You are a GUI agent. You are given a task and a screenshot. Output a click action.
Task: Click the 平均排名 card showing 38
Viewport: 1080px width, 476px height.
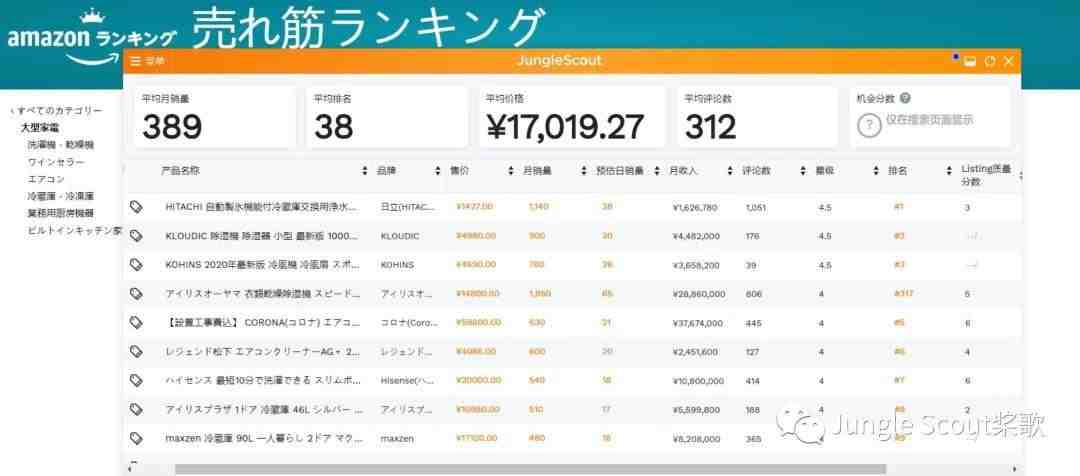click(387, 117)
